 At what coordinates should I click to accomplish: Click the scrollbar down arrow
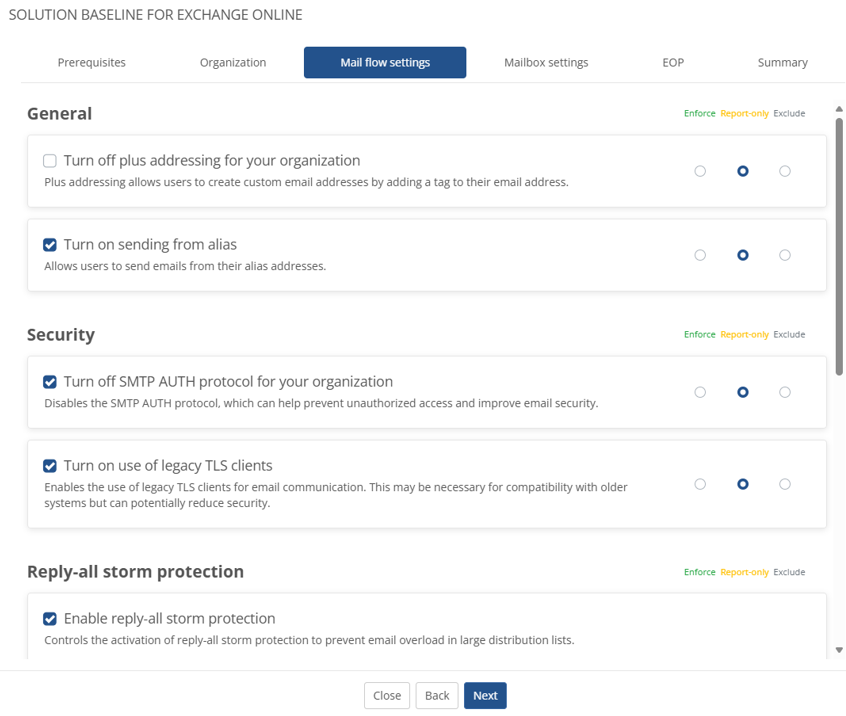tap(839, 650)
